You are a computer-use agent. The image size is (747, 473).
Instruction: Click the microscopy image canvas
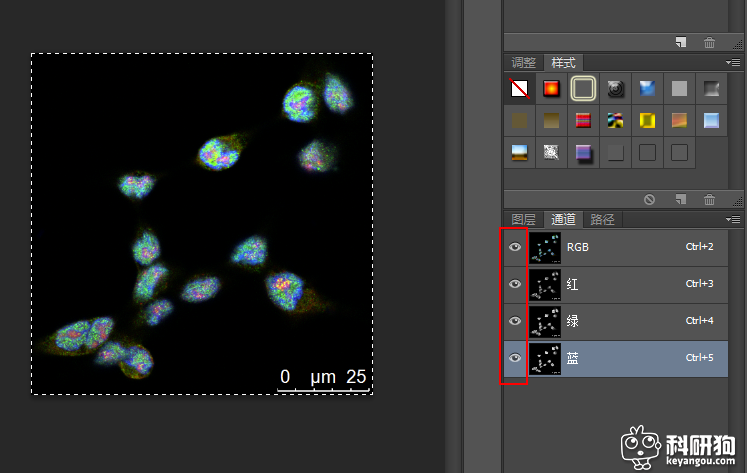point(202,224)
